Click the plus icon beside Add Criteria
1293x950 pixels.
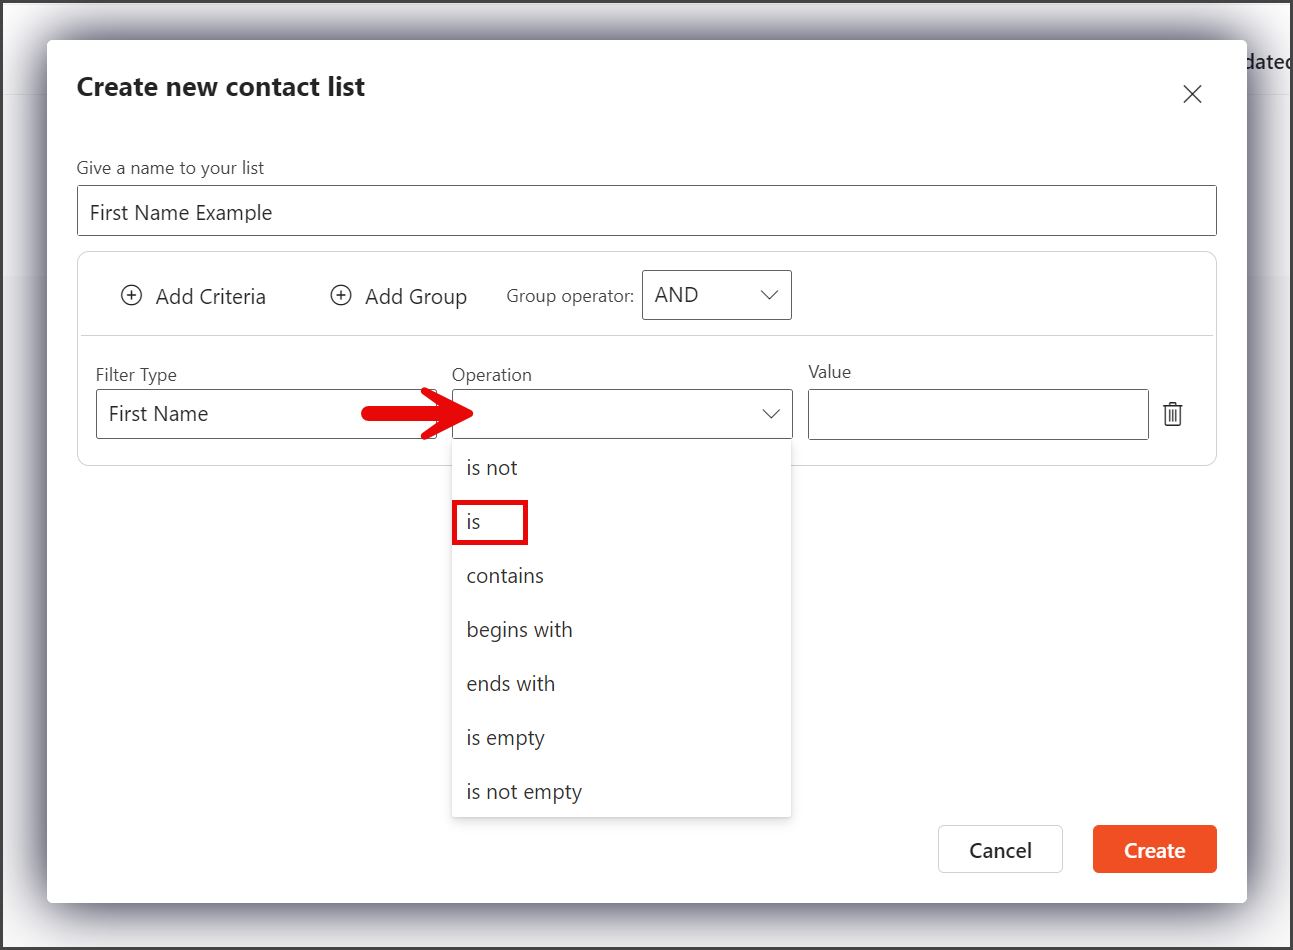click(131, 295)
